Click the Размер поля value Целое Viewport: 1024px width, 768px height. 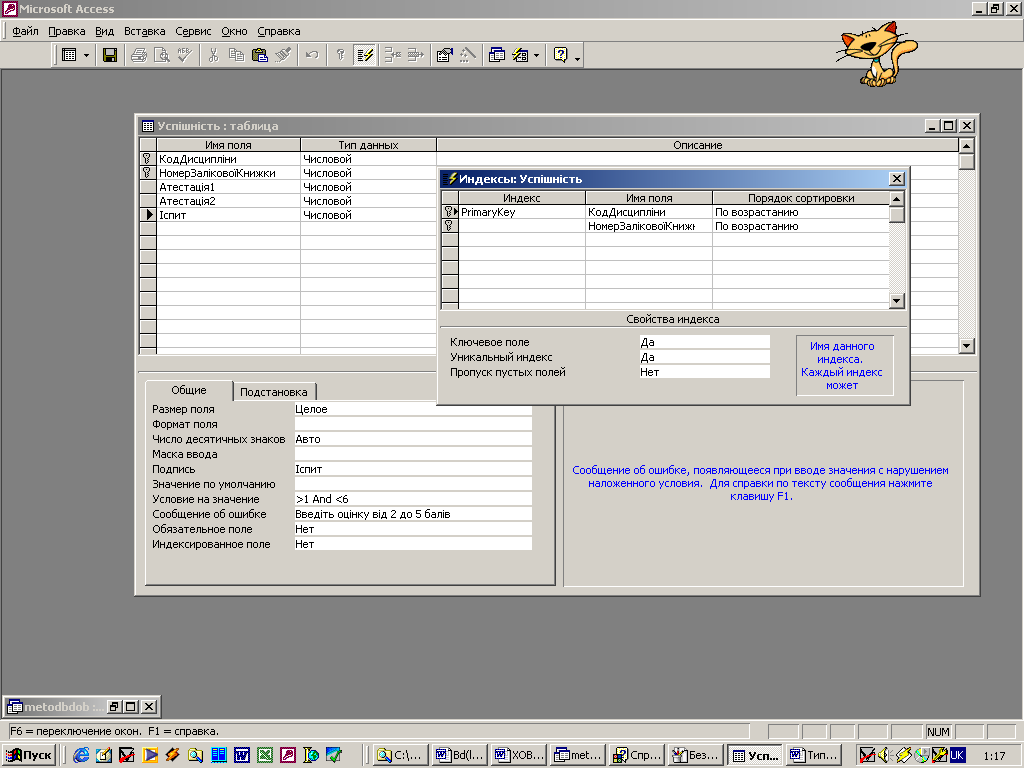tap(413, 409)
